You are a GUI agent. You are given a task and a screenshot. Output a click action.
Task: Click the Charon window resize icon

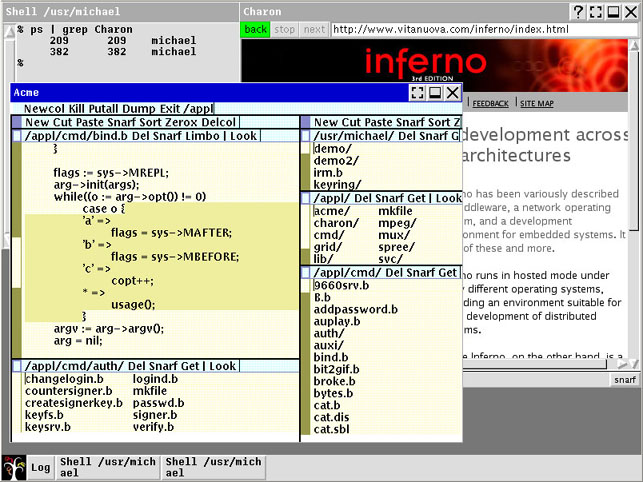click(x=596, y=11)
